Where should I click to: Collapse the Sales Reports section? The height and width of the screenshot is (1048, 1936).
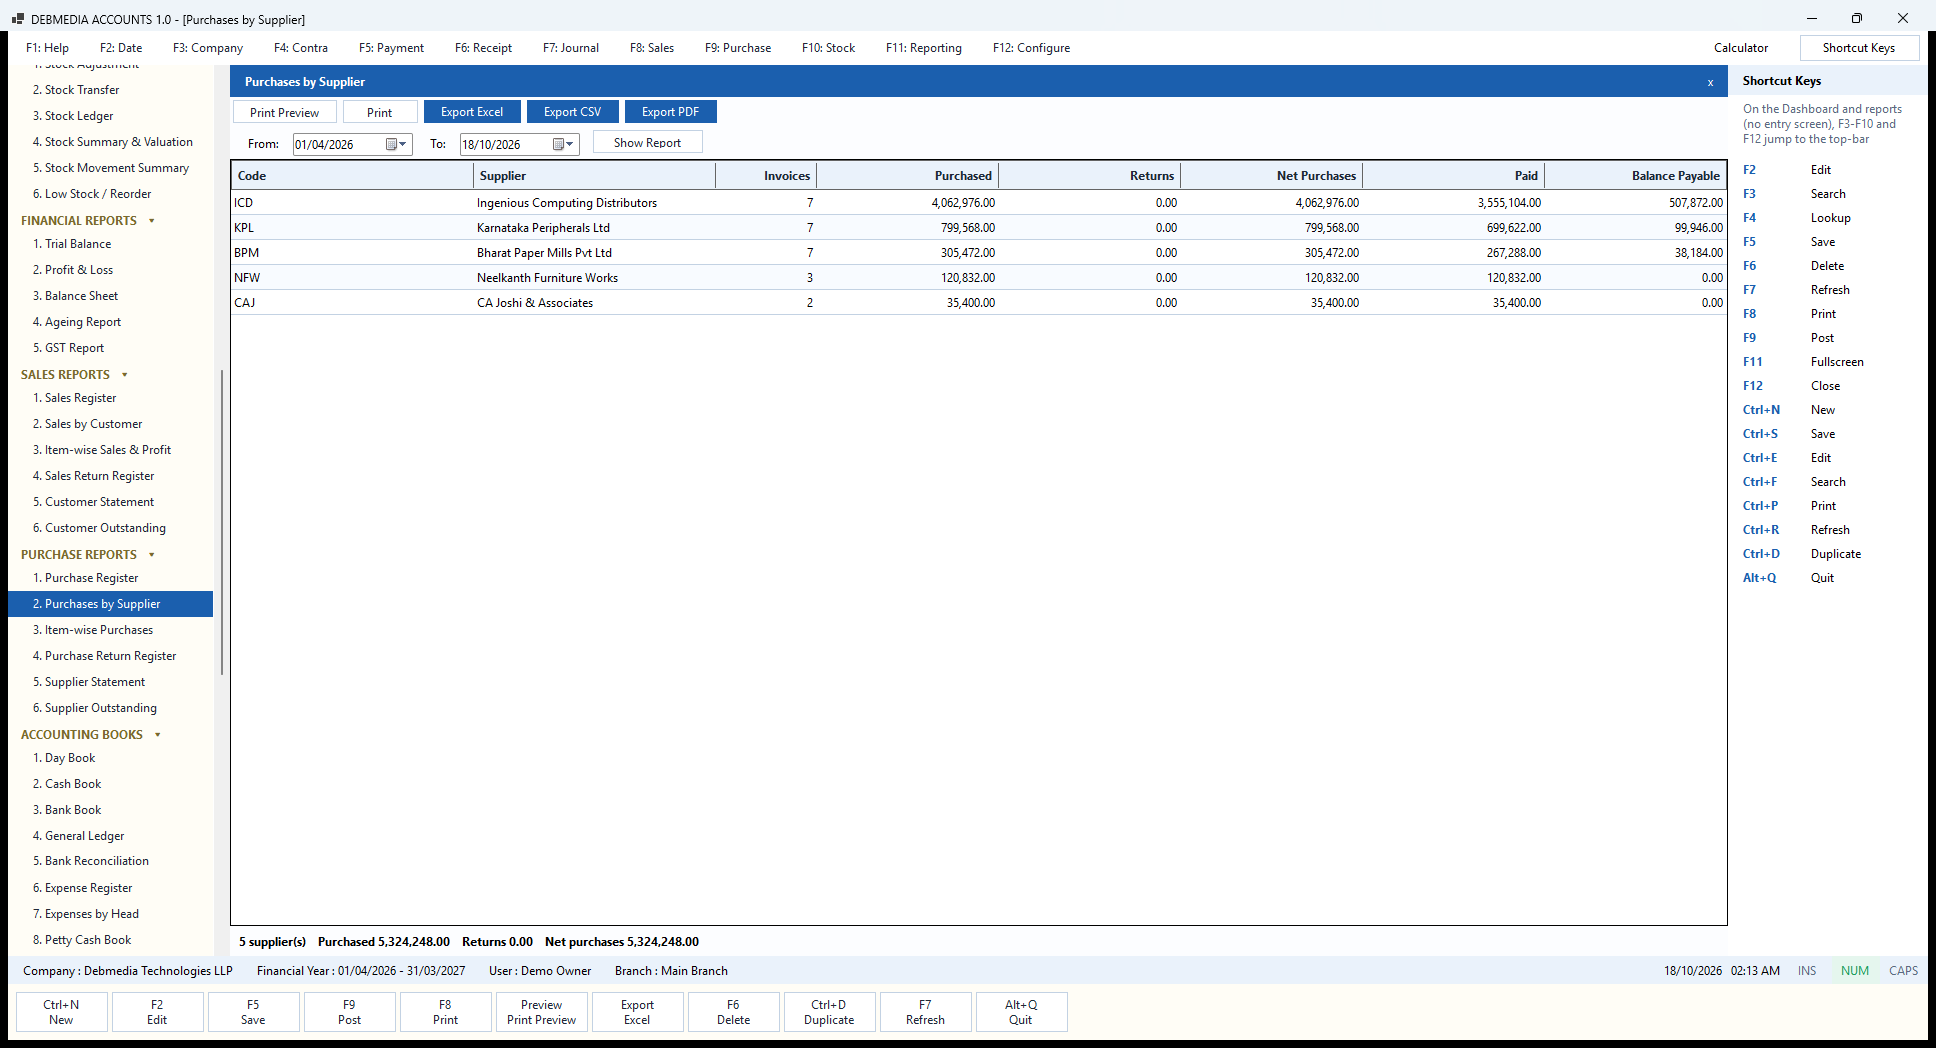[x=125, y=375]
